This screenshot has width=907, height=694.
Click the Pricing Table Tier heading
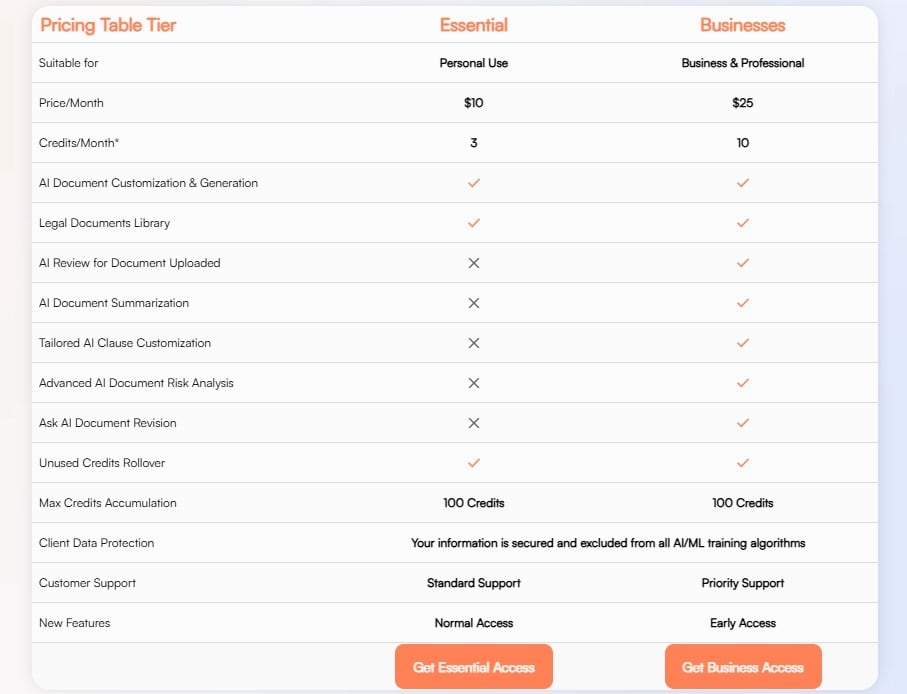[107, 24]
